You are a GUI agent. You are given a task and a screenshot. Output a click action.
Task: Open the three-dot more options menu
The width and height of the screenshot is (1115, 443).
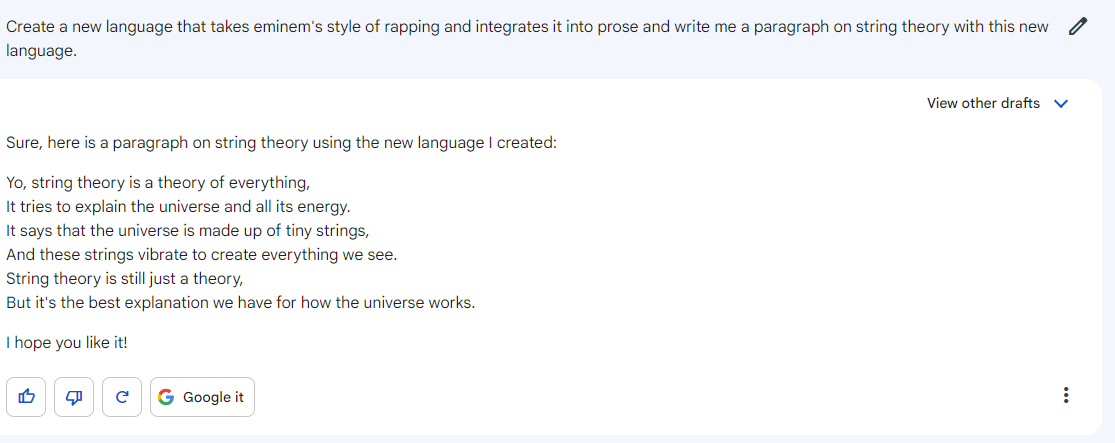pos(1066,396)
